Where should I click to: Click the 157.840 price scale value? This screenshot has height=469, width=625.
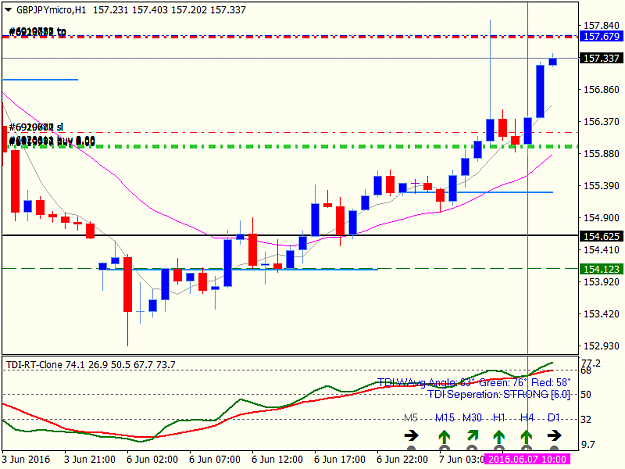tap(601, 26)
